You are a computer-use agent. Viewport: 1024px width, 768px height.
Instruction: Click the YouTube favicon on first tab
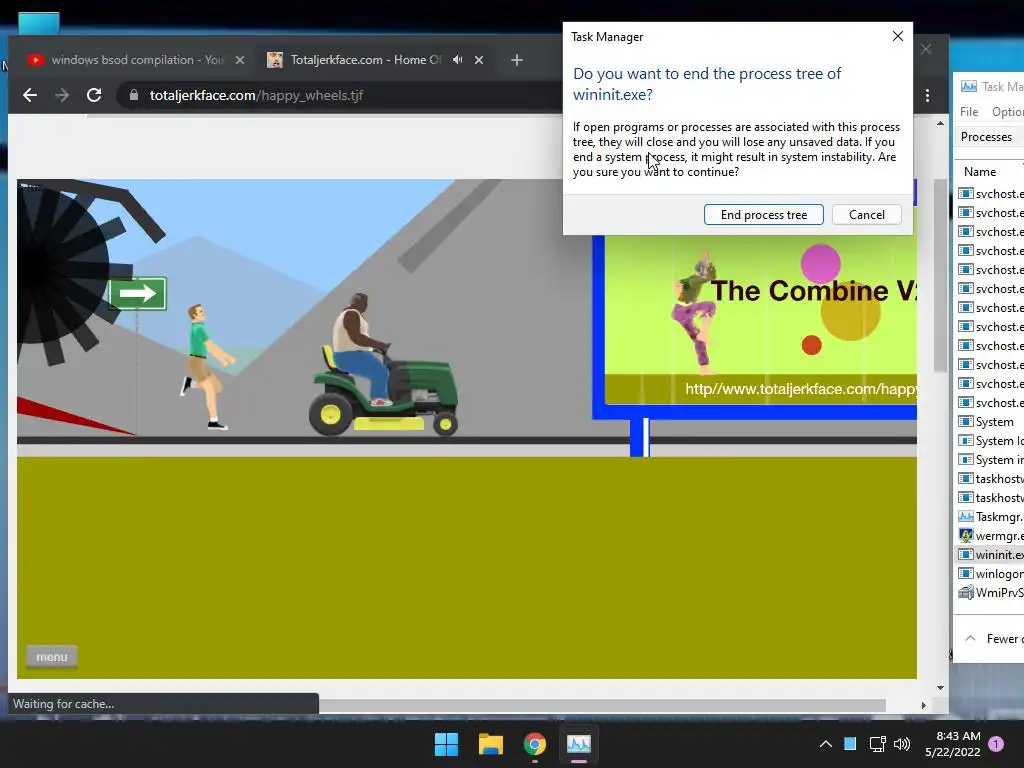35,60
